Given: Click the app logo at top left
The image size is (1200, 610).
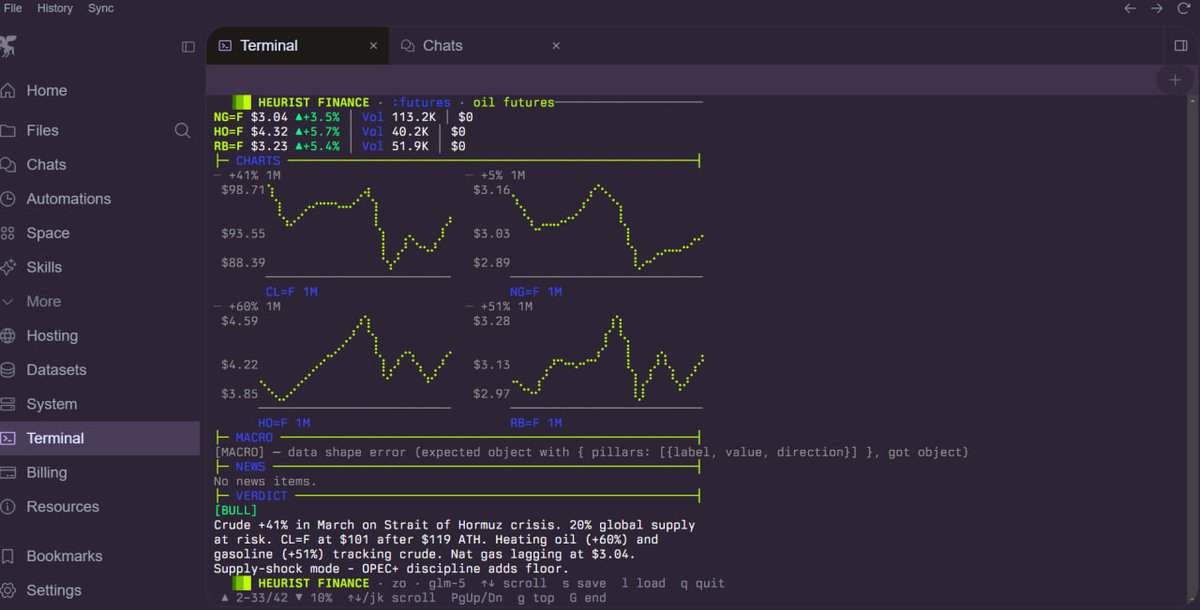Looking at the screenshot, I should pyautogui.click(x=8, y=46).
